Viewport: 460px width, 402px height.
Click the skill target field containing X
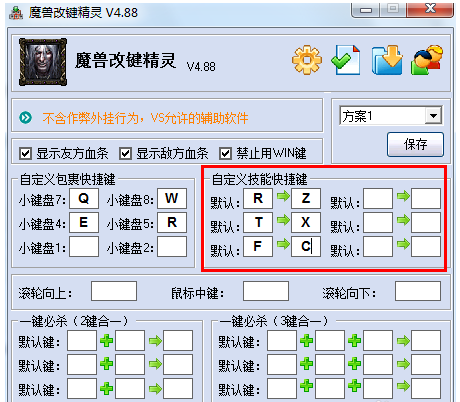(x=306, y=223)
